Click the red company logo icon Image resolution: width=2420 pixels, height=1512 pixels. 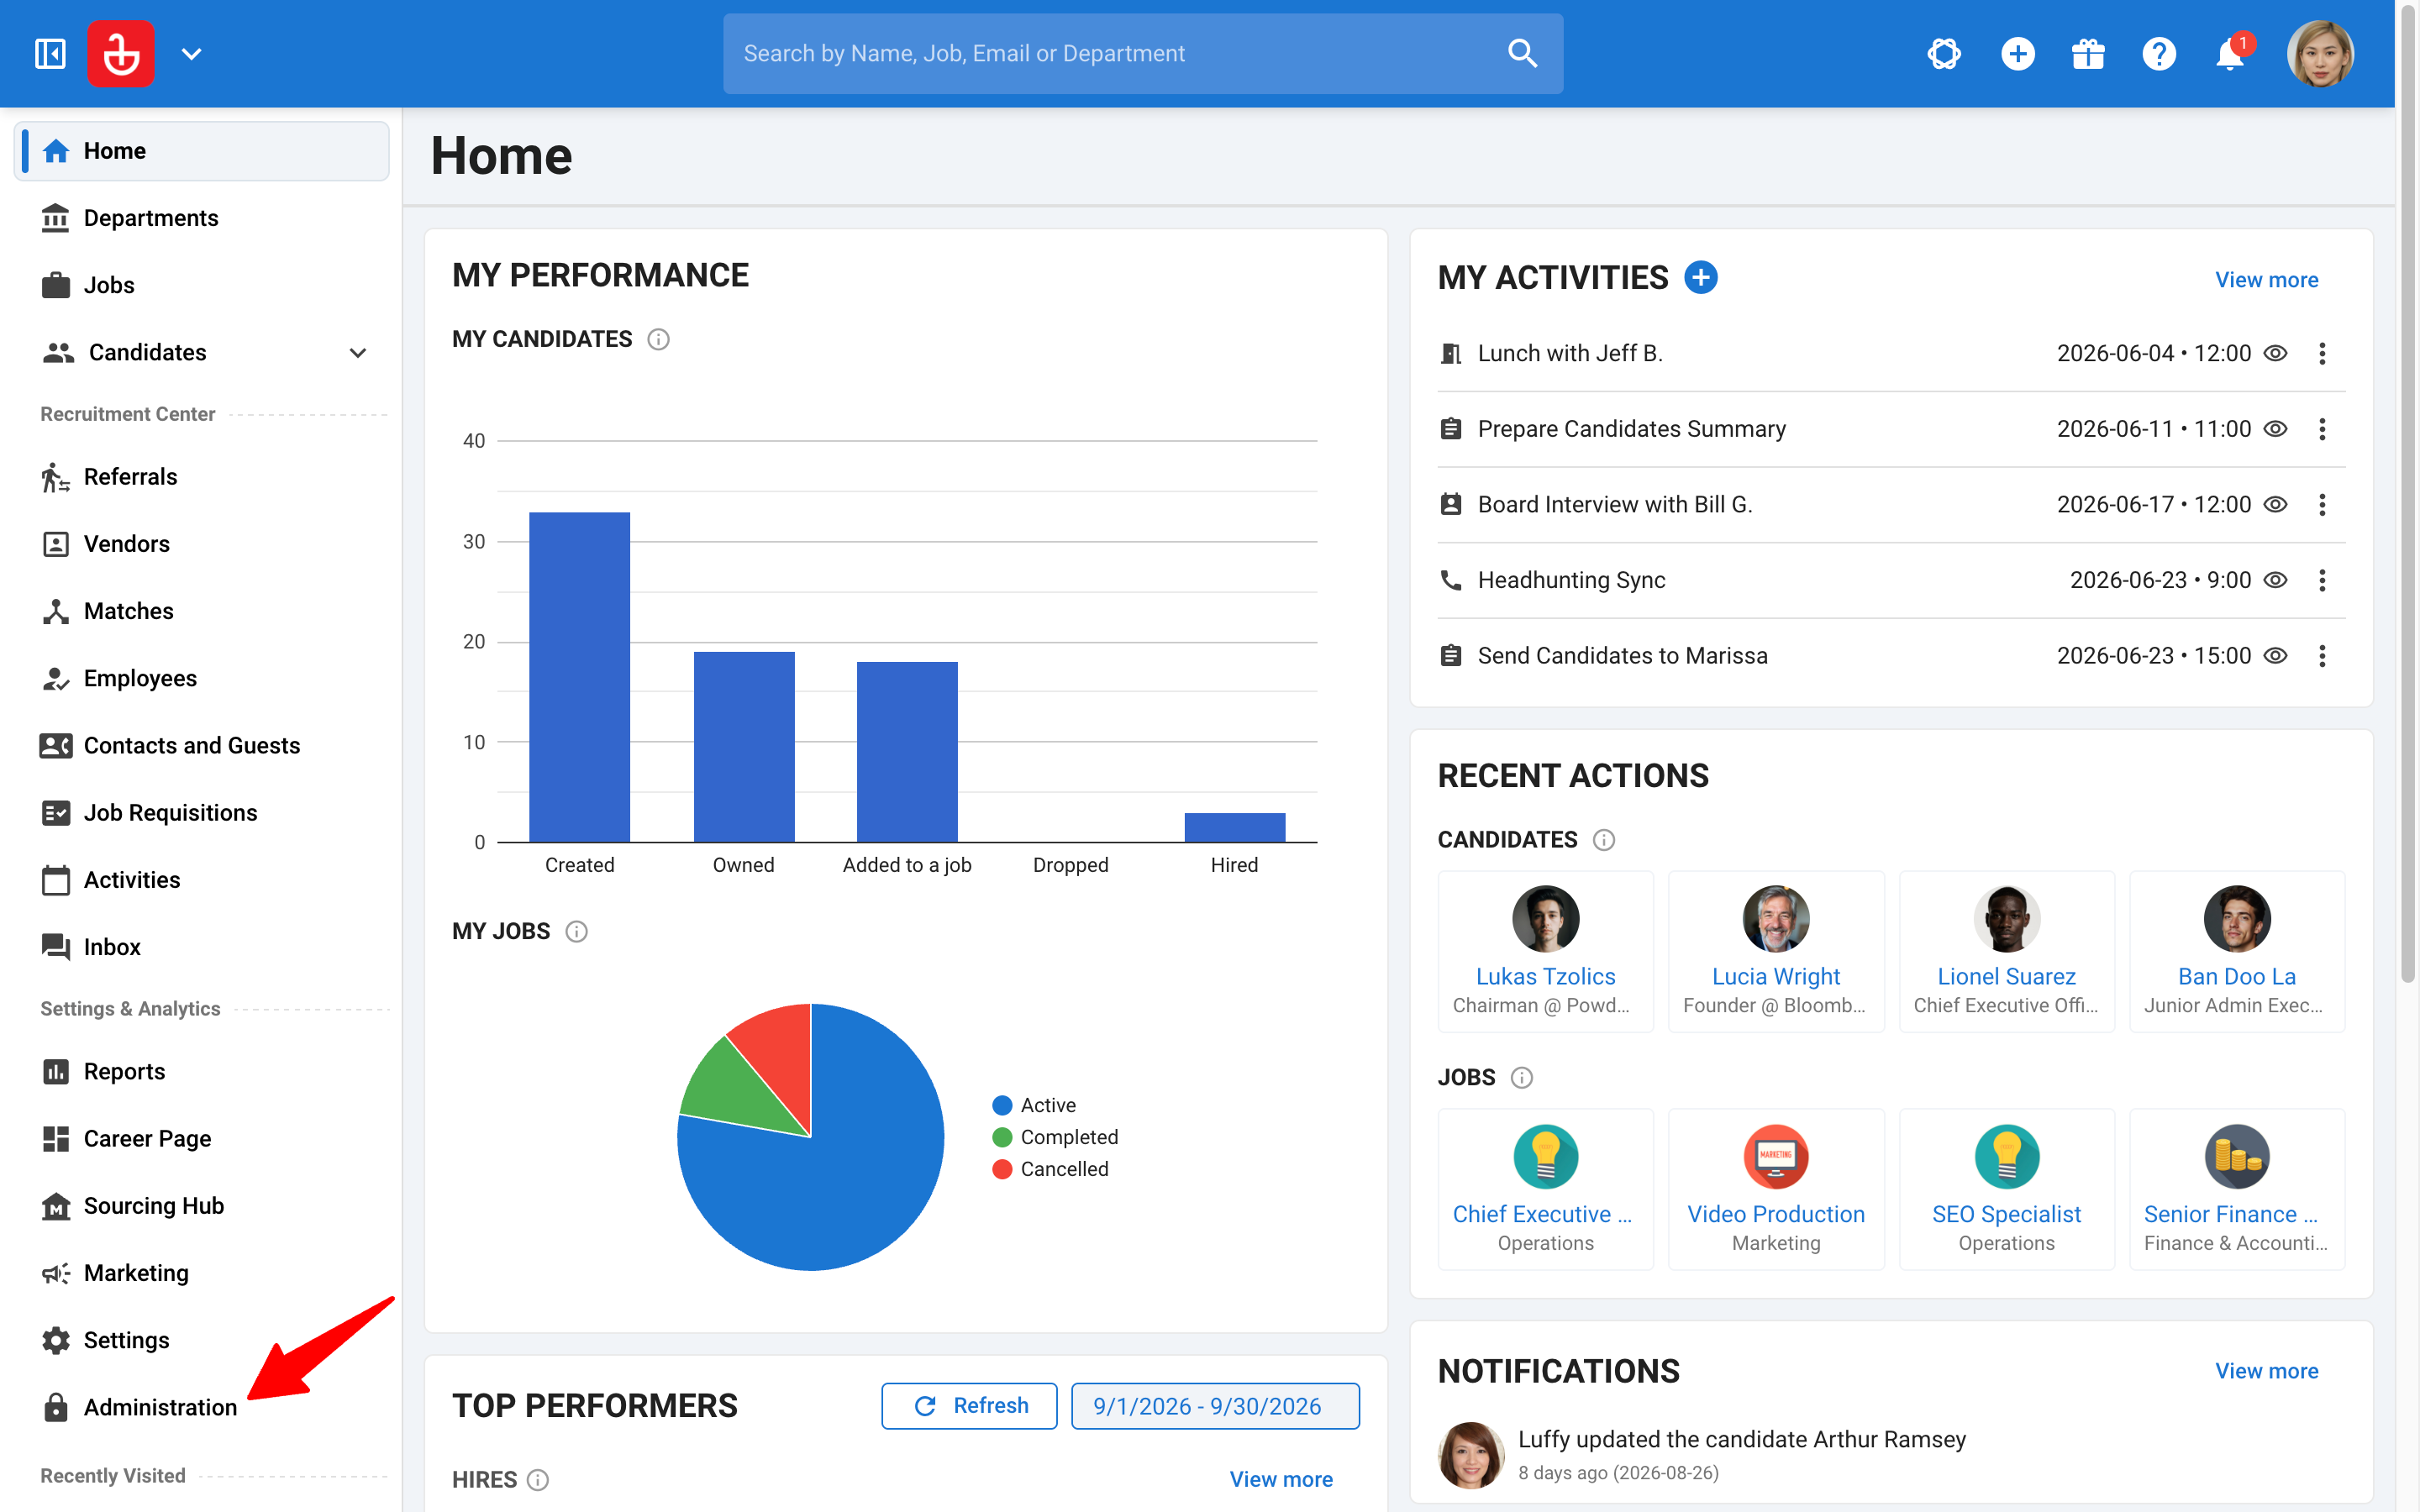pyautogui.click(x=121, y=53)
